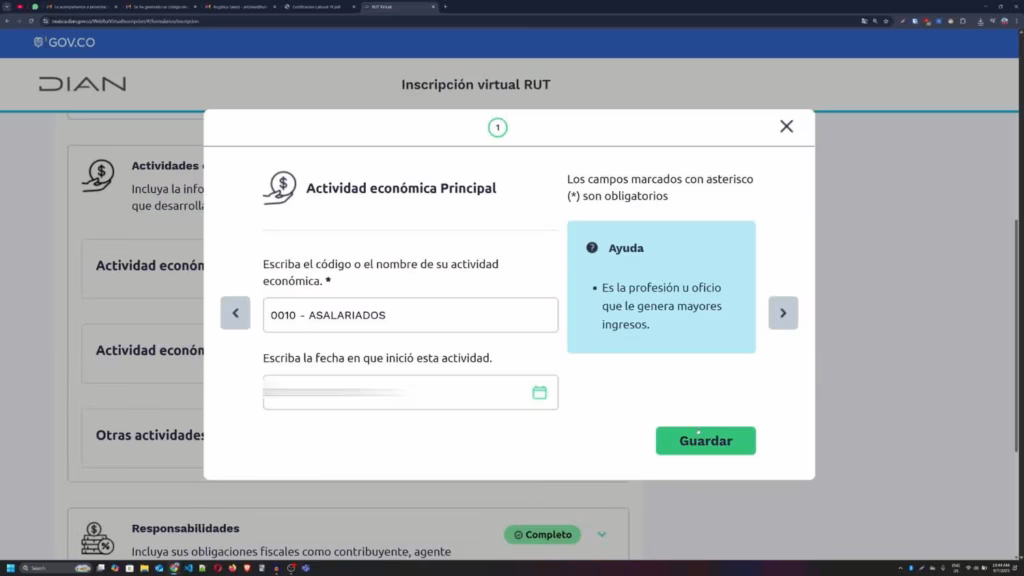Click the activity start date field

tap(410, 392)
